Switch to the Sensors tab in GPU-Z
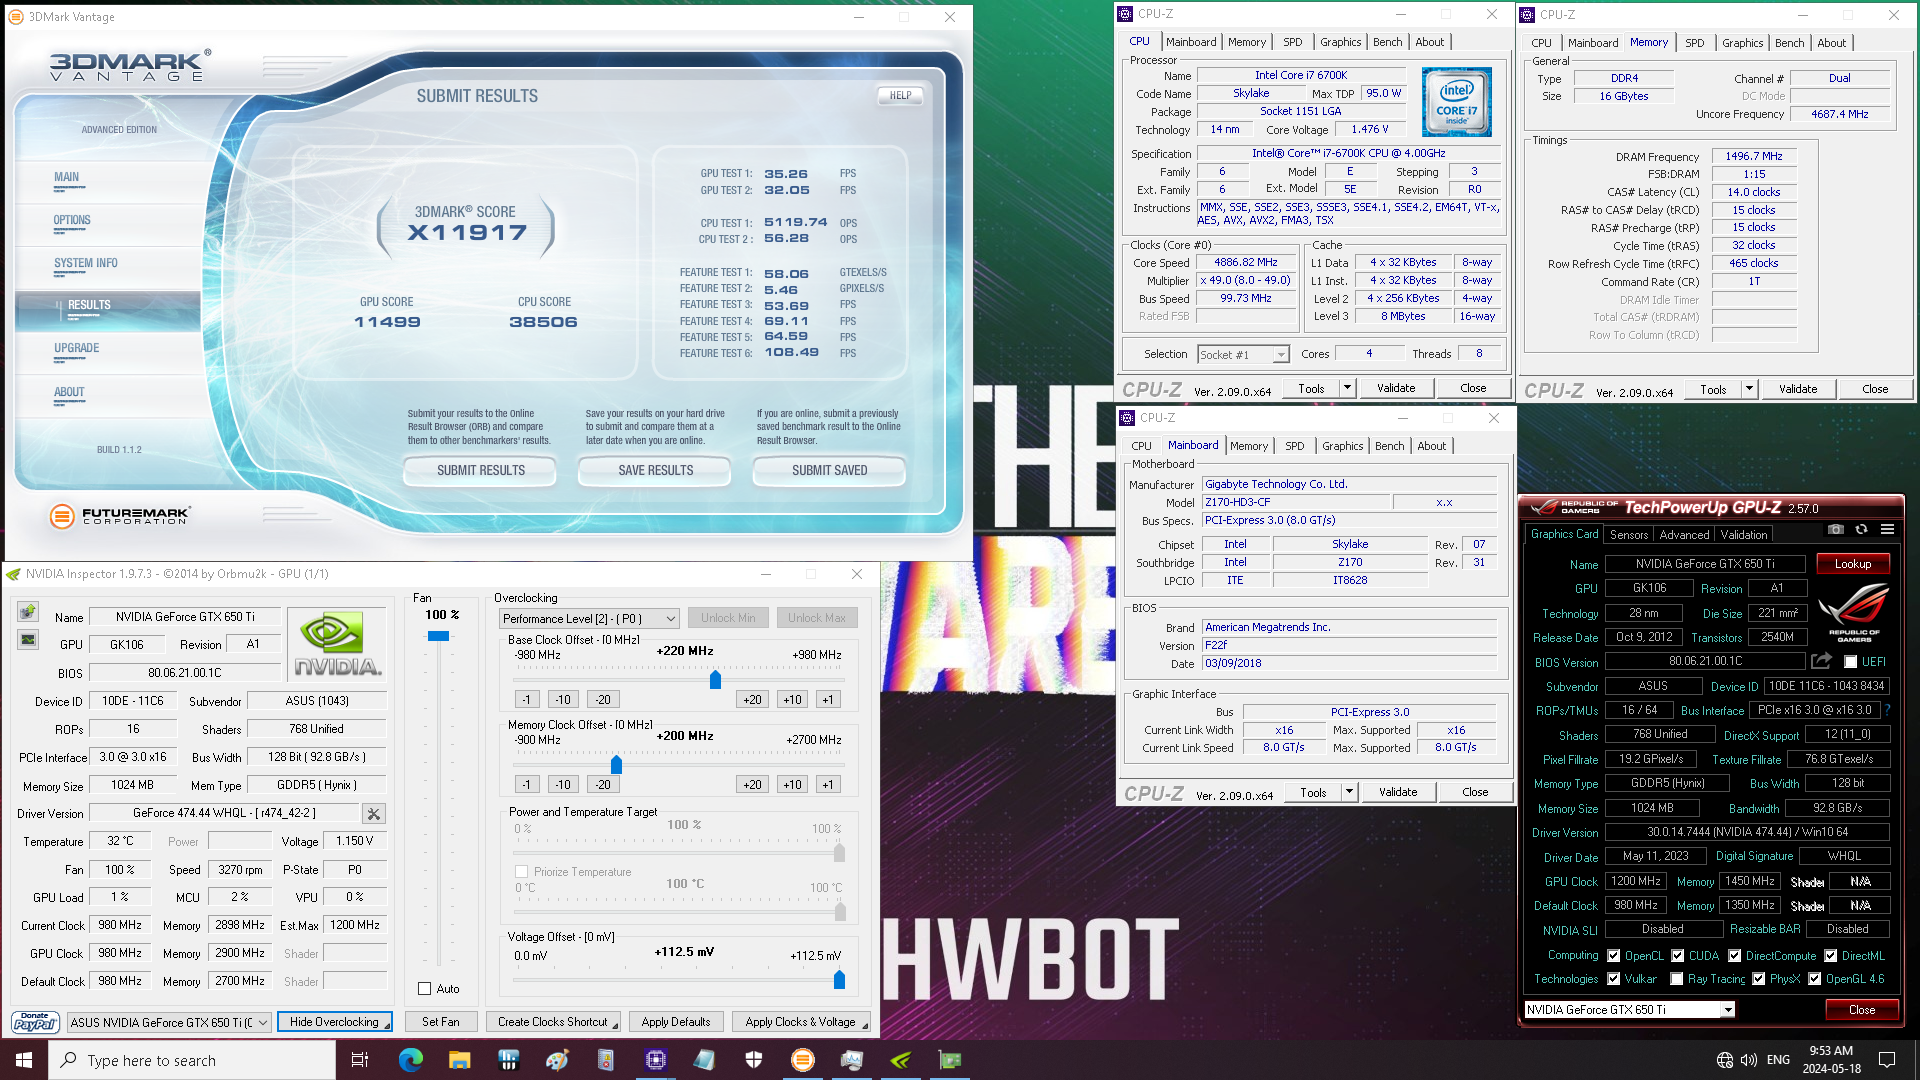 [1628, 535]
